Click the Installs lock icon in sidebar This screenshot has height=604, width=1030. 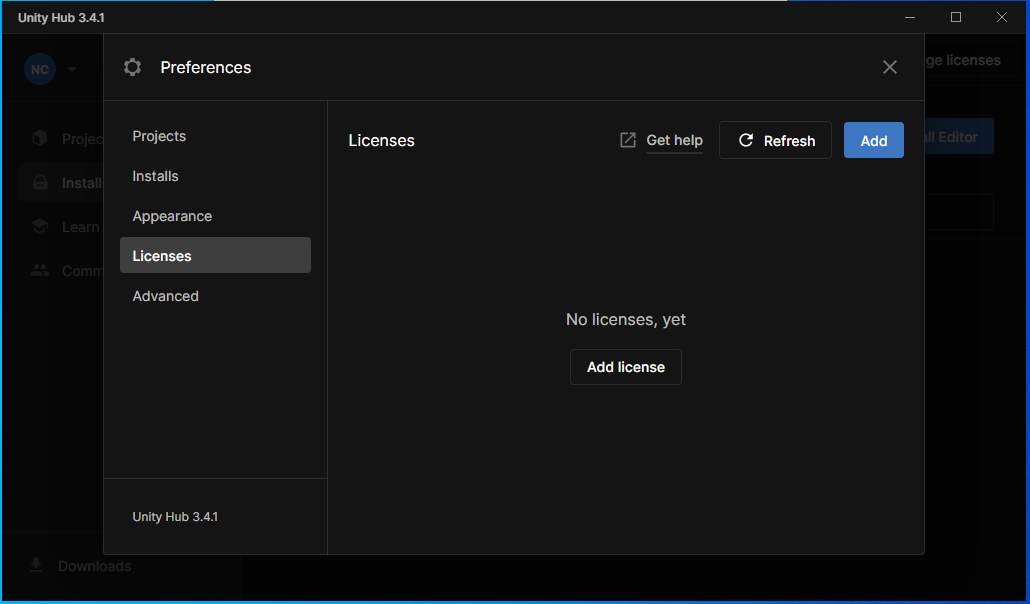[x=40, y=183]
